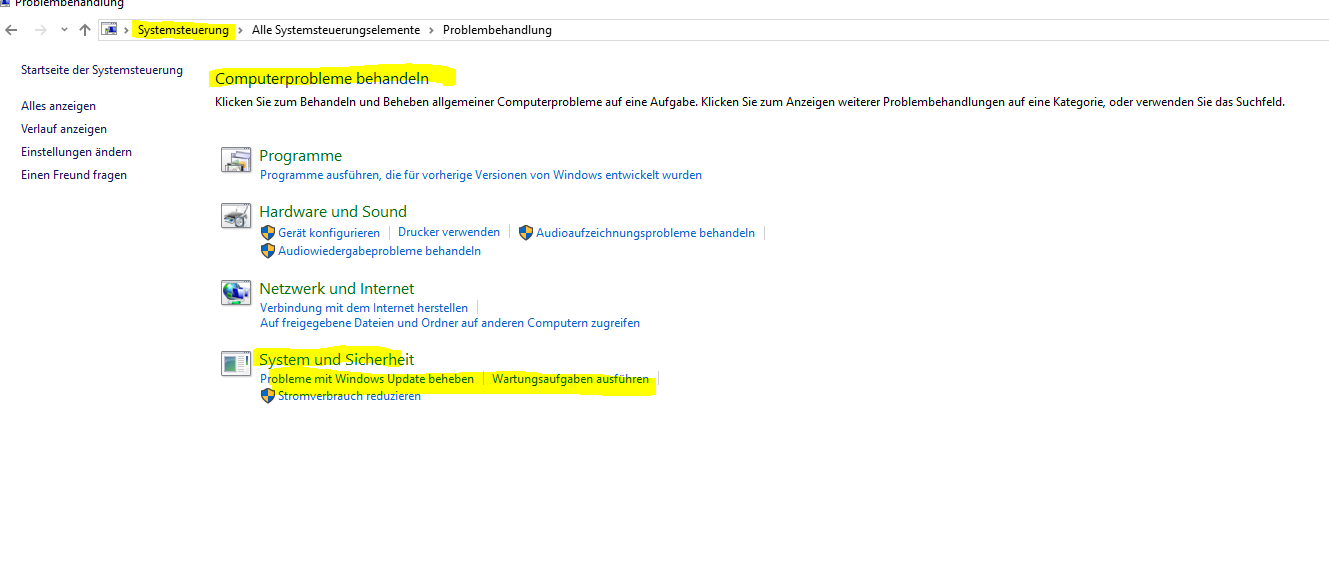Select Alle Systemsteuerungselemente breadcrumb

point(336,30)
